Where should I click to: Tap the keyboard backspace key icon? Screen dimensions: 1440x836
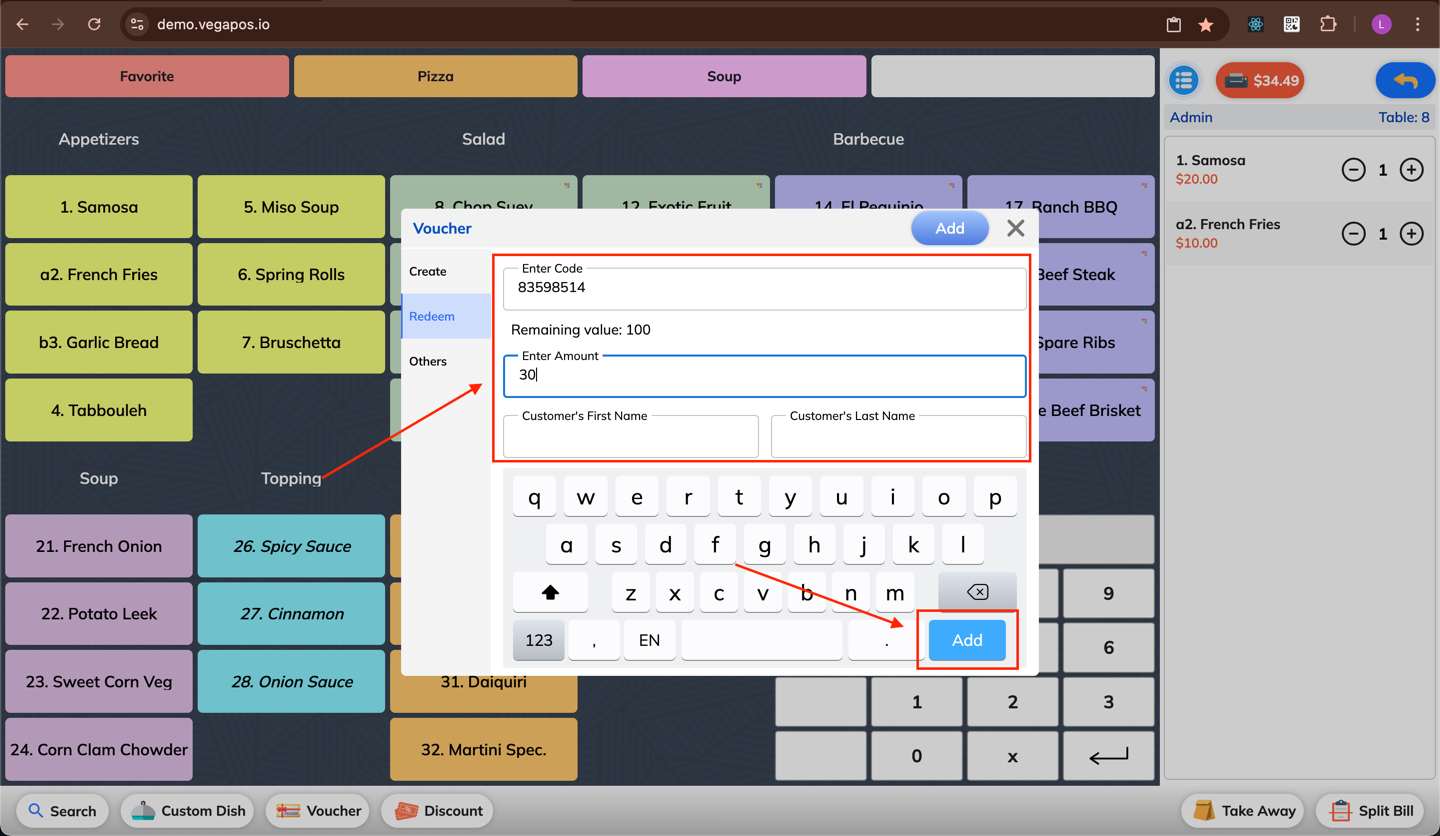[977, 592]
